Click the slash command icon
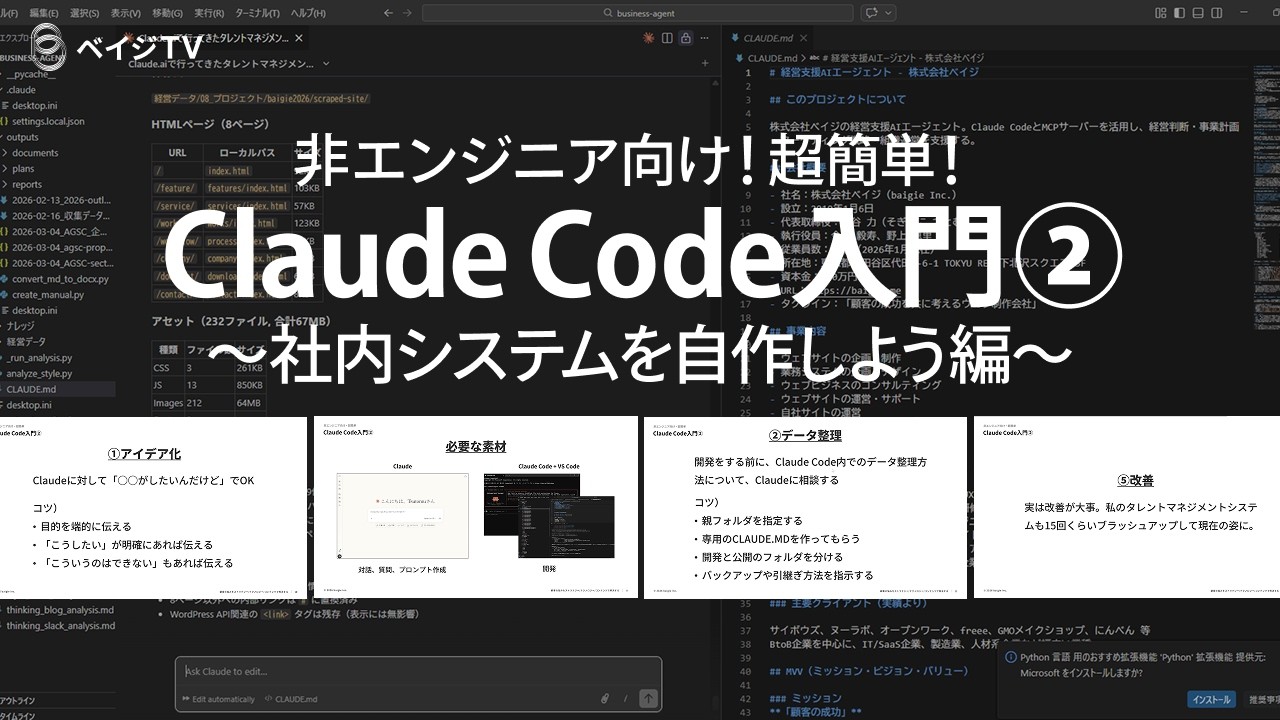Image resolution: width=1280 pixels, height=720 pixels. click(624, 699)
